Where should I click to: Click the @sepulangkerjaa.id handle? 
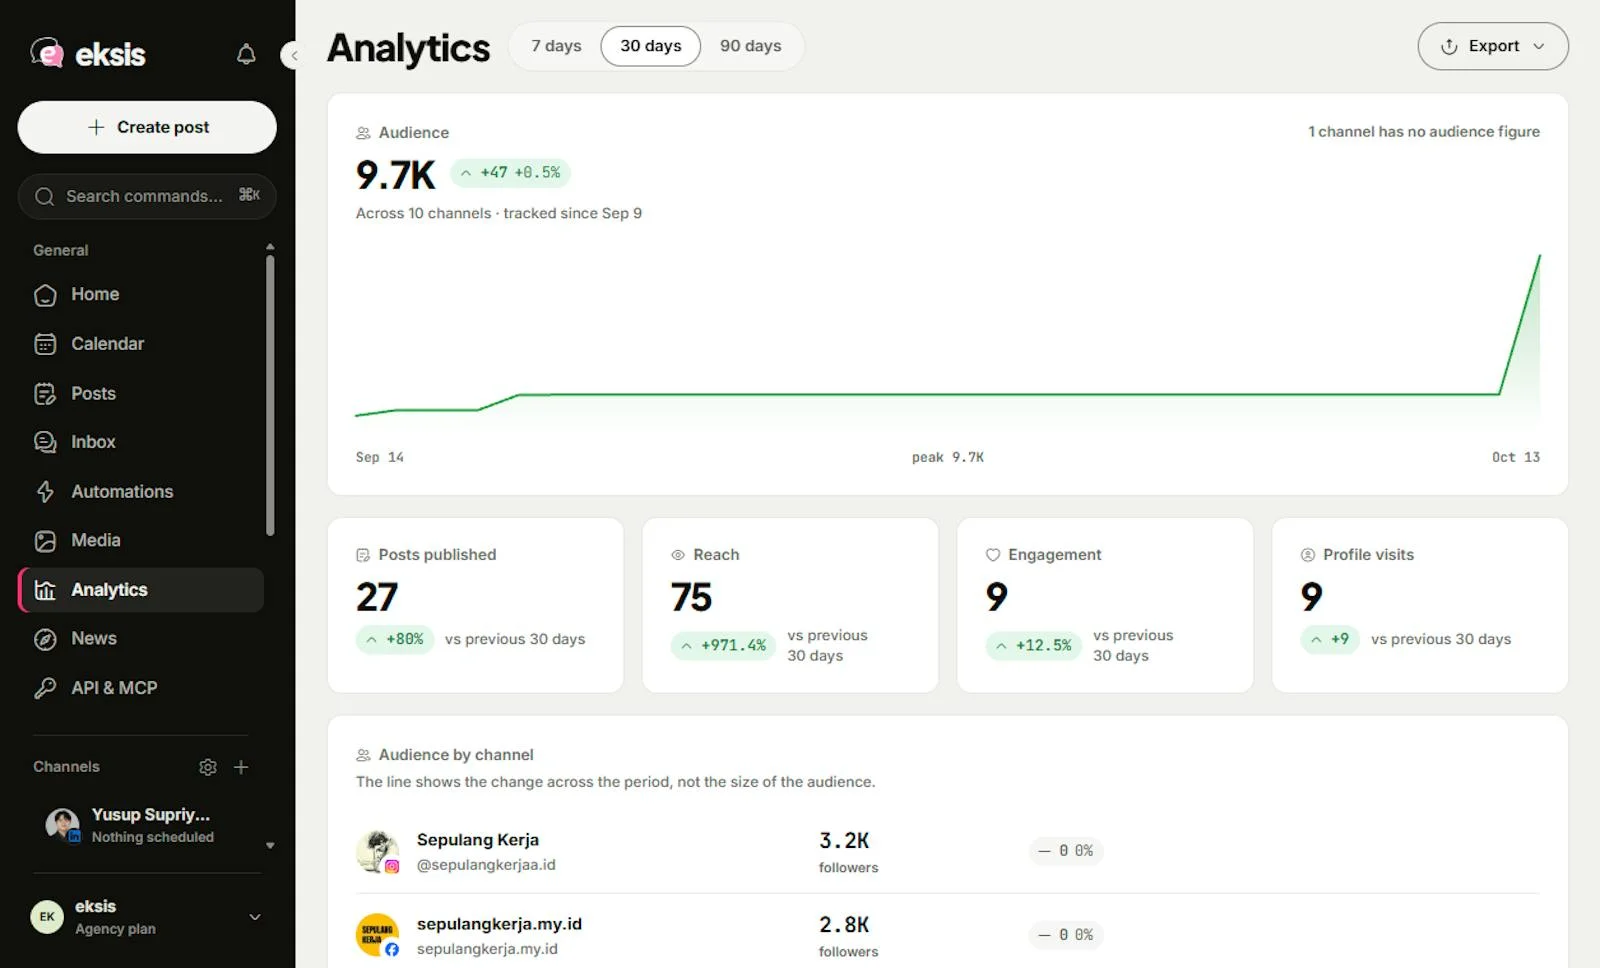click(x=486, y=865)
